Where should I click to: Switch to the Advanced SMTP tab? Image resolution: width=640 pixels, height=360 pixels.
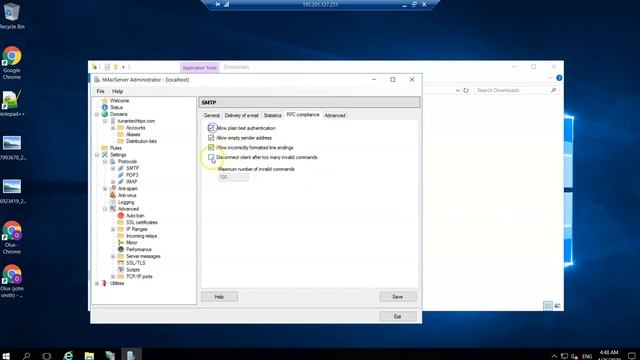[x=335, y=116]
